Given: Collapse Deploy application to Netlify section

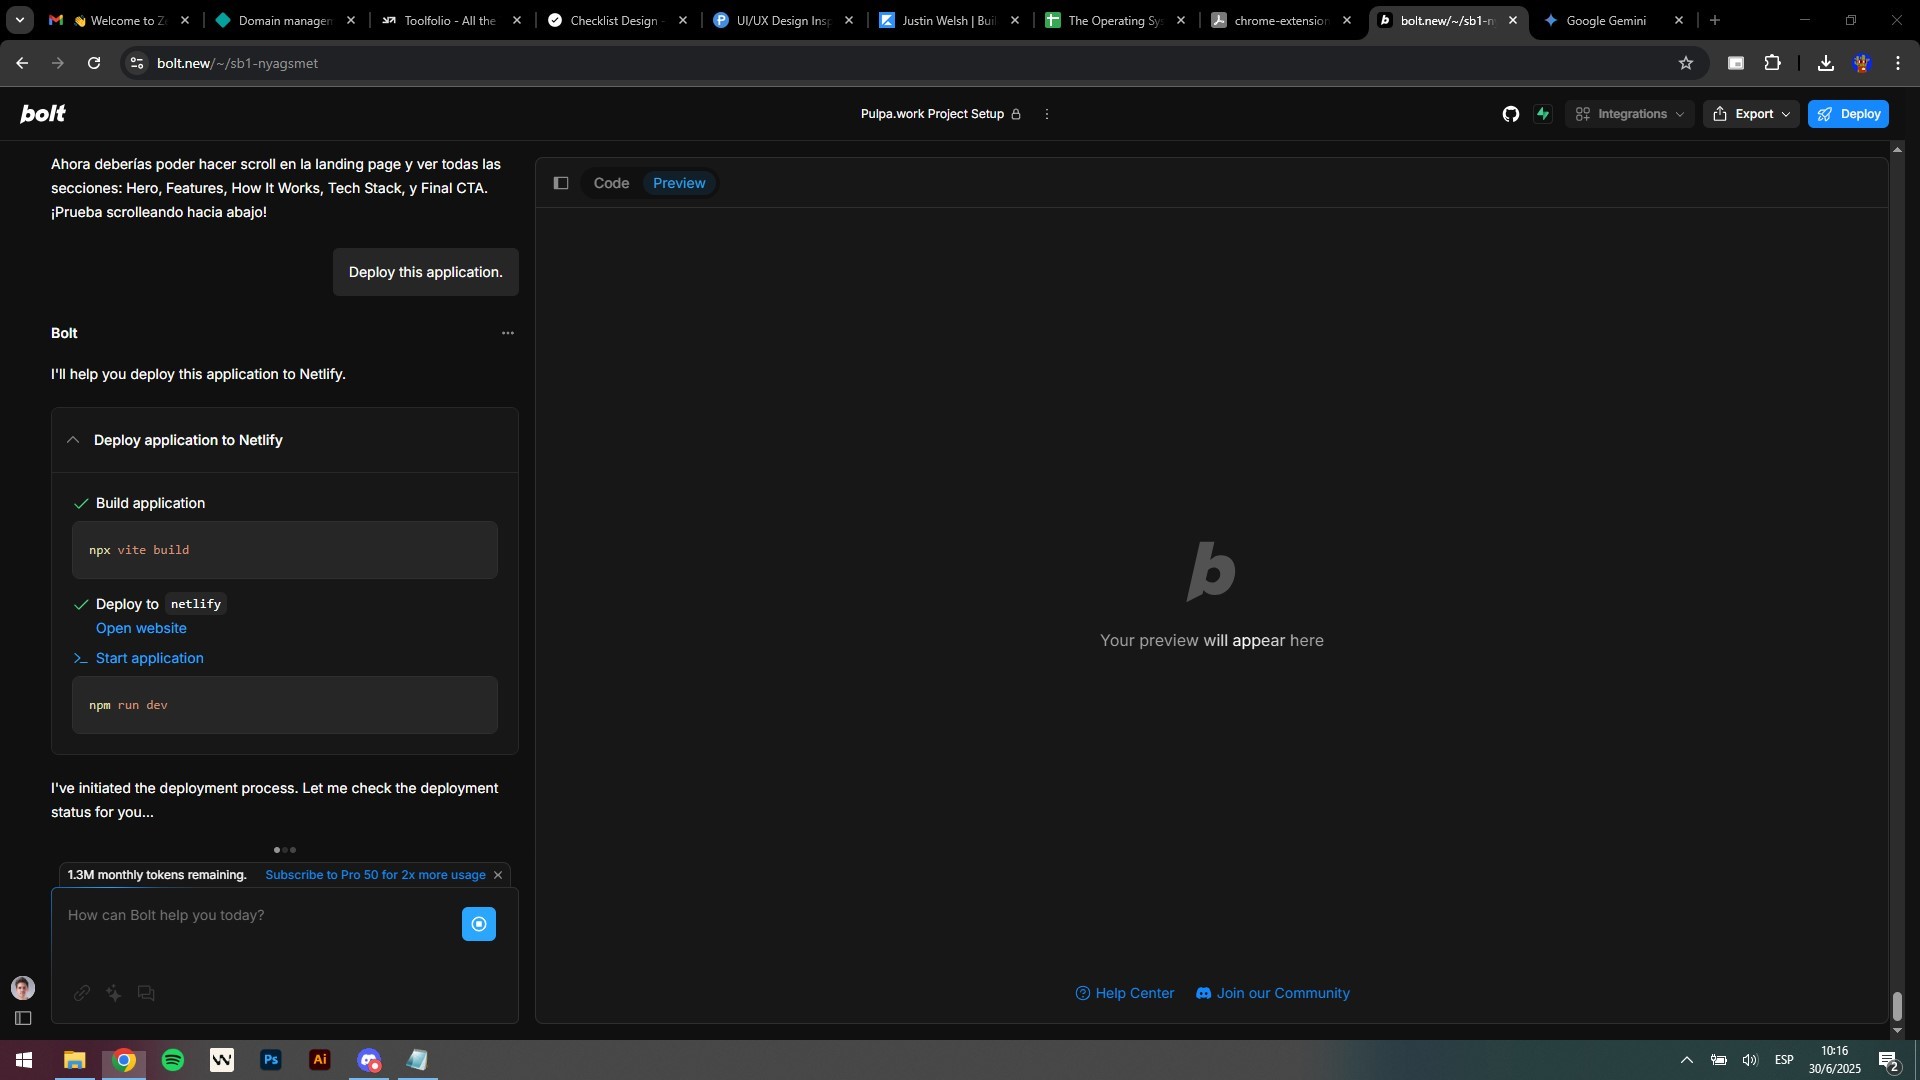Looking at the screenshot, I should pyautogui.click(x=73, y=440).
